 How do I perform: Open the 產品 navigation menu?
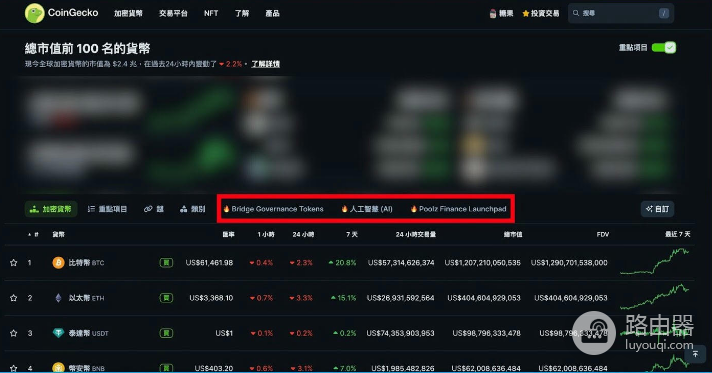[x=272, y=14]
